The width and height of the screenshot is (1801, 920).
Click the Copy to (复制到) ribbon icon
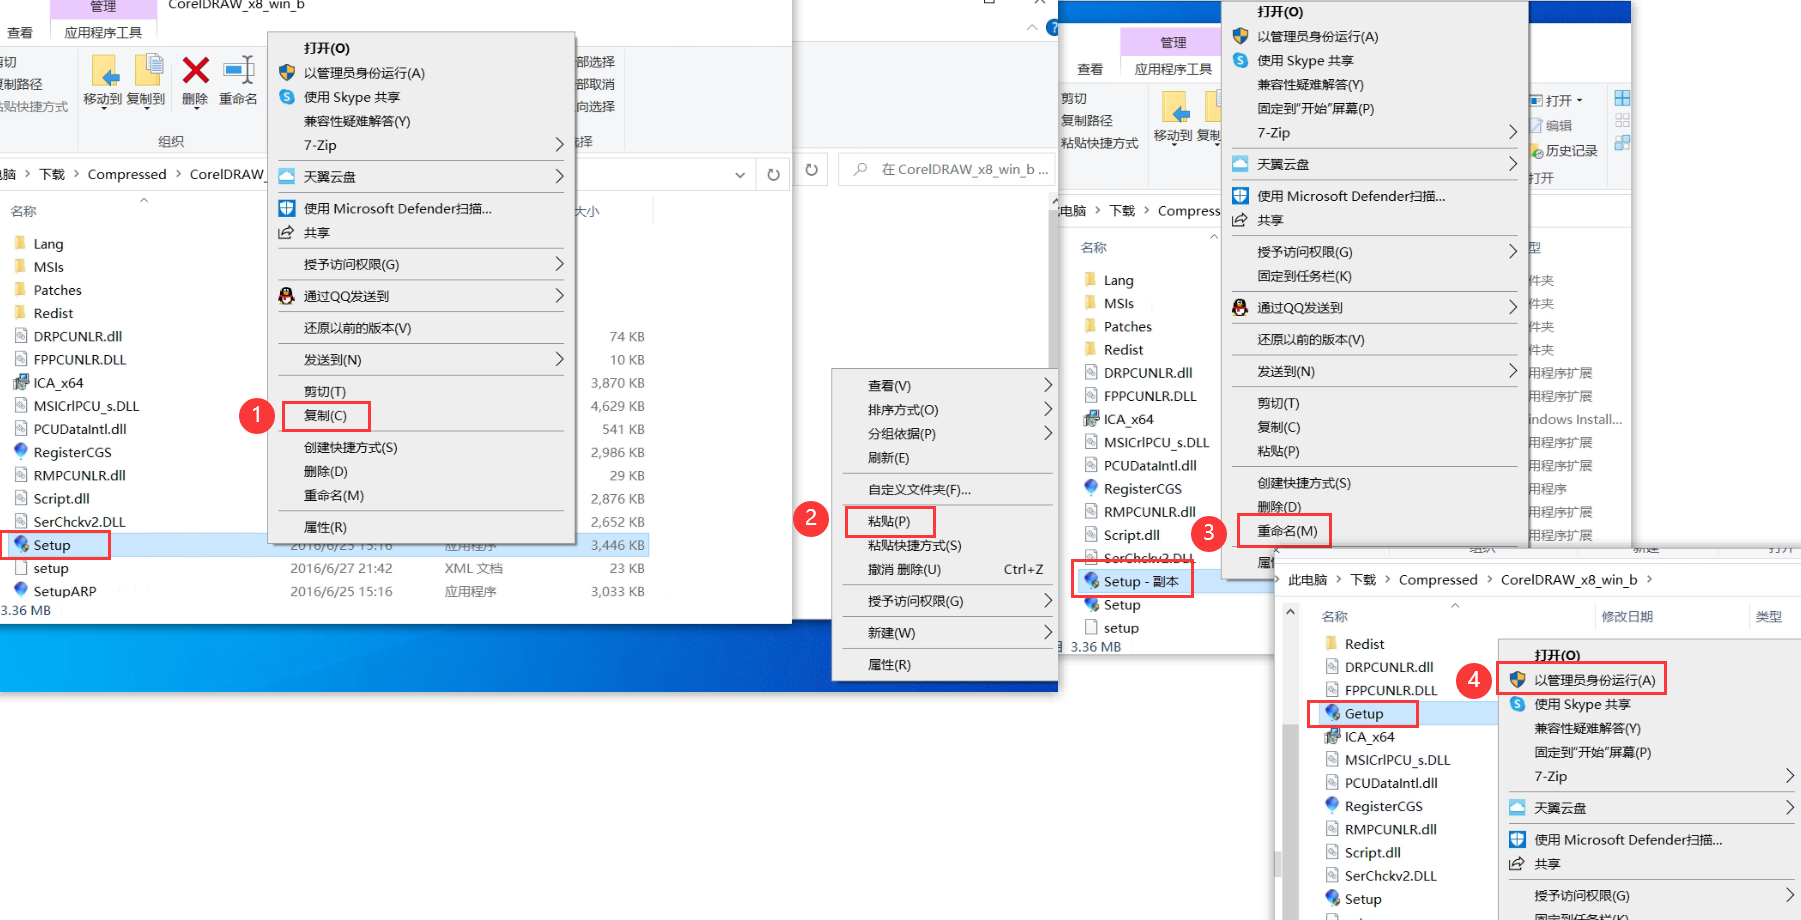[x=147, y=72]
